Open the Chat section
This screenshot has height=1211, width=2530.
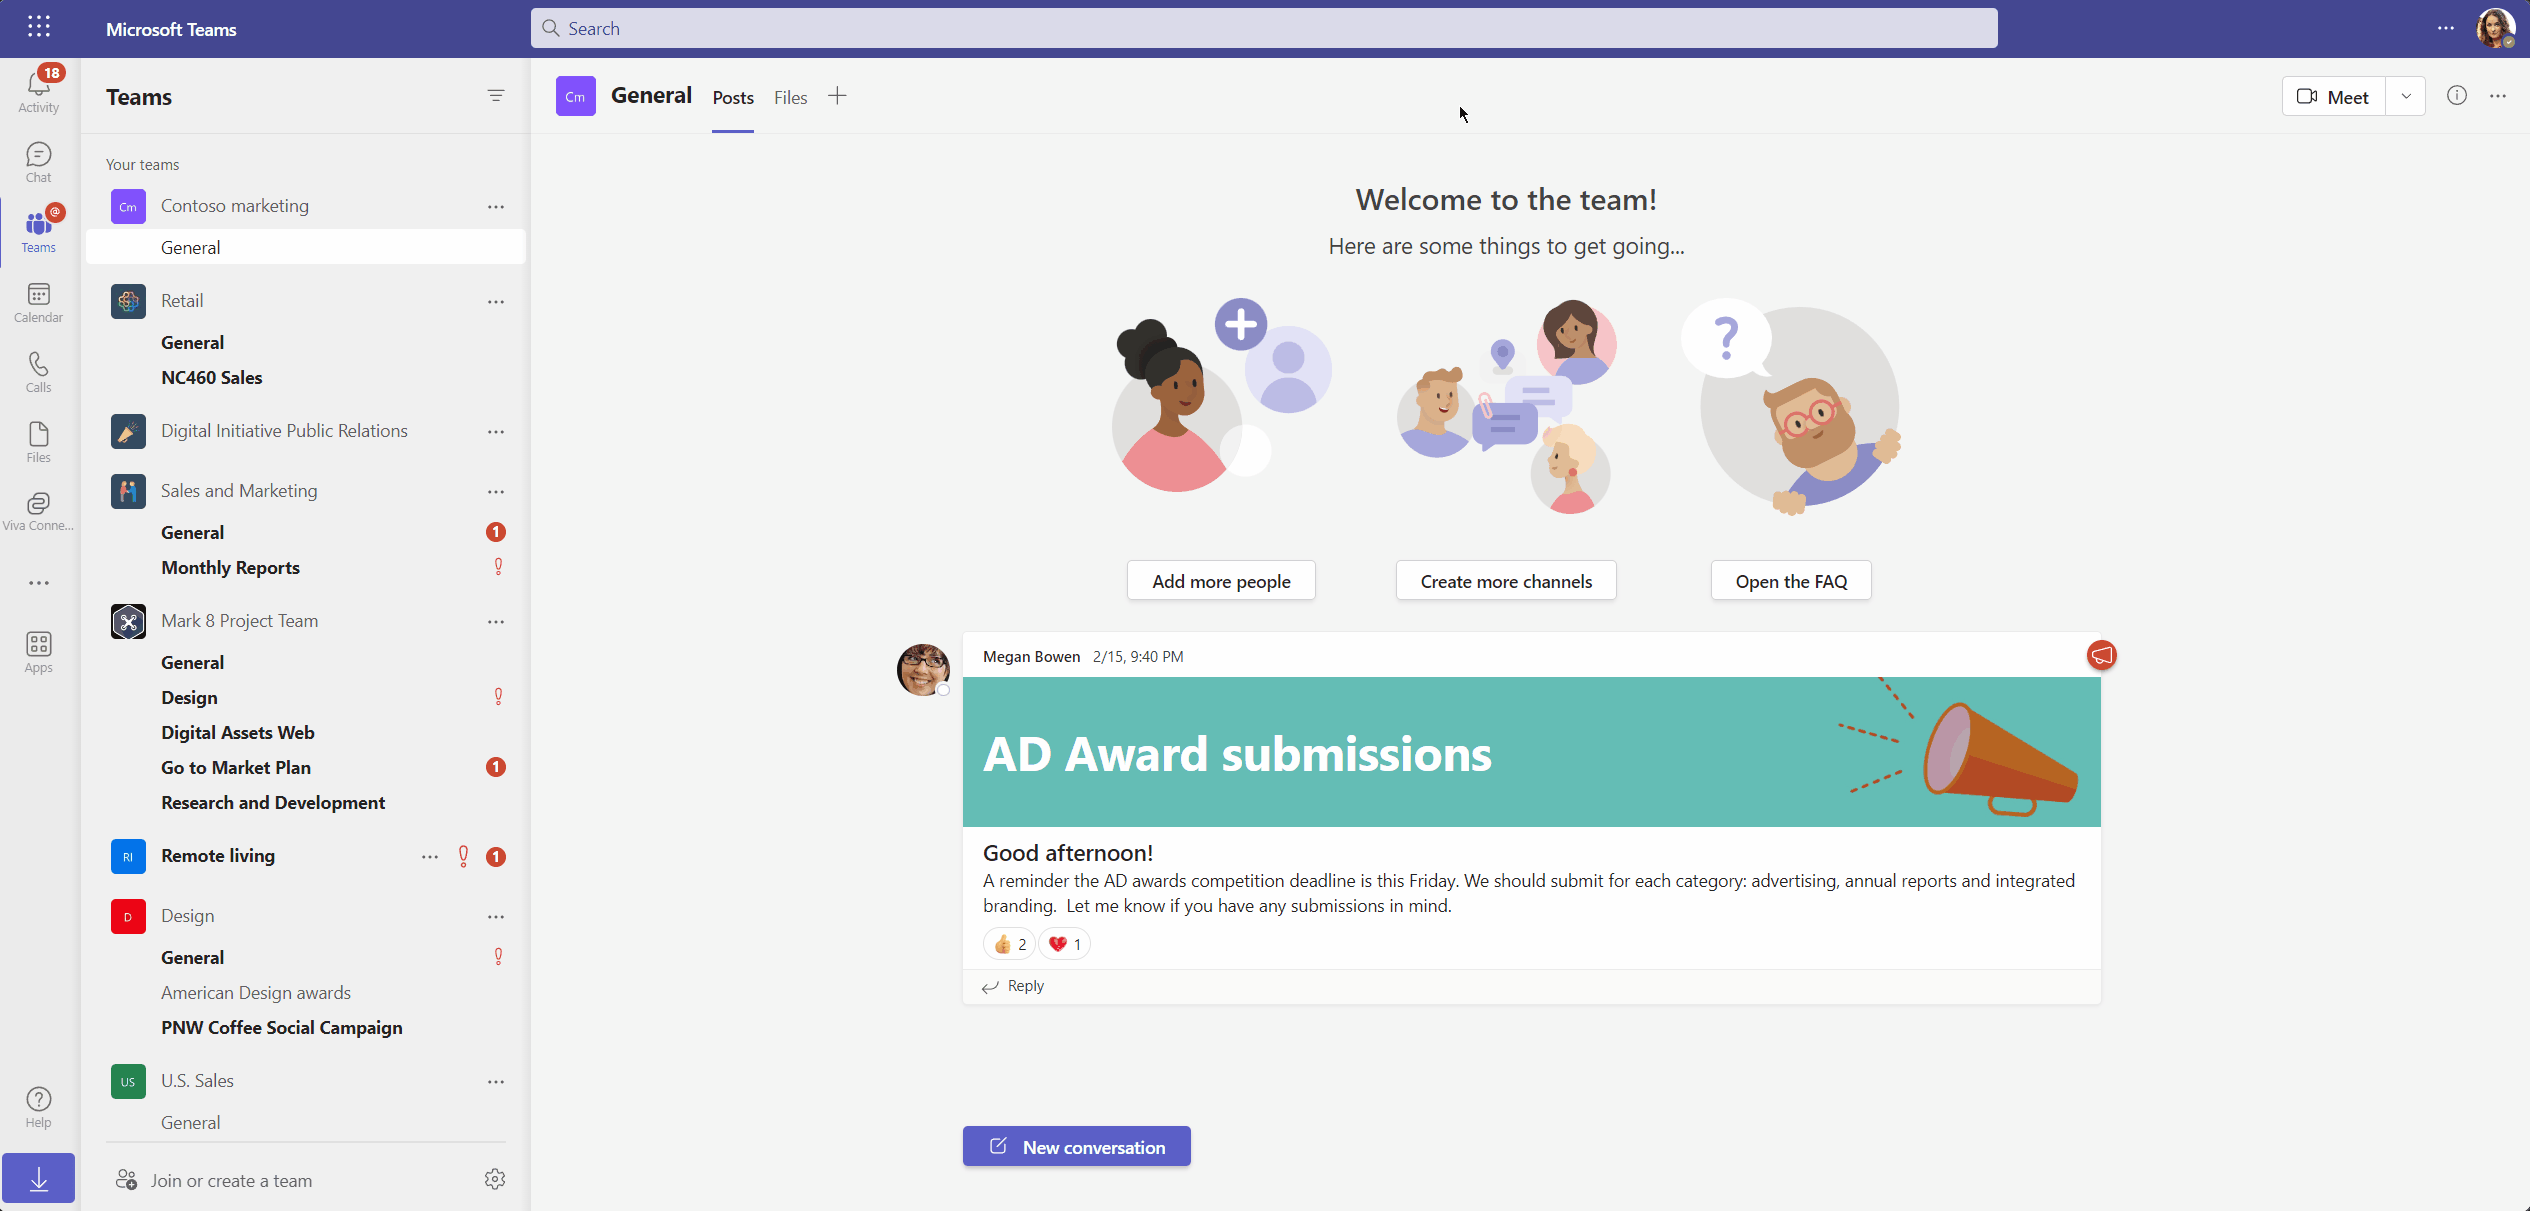38,161
